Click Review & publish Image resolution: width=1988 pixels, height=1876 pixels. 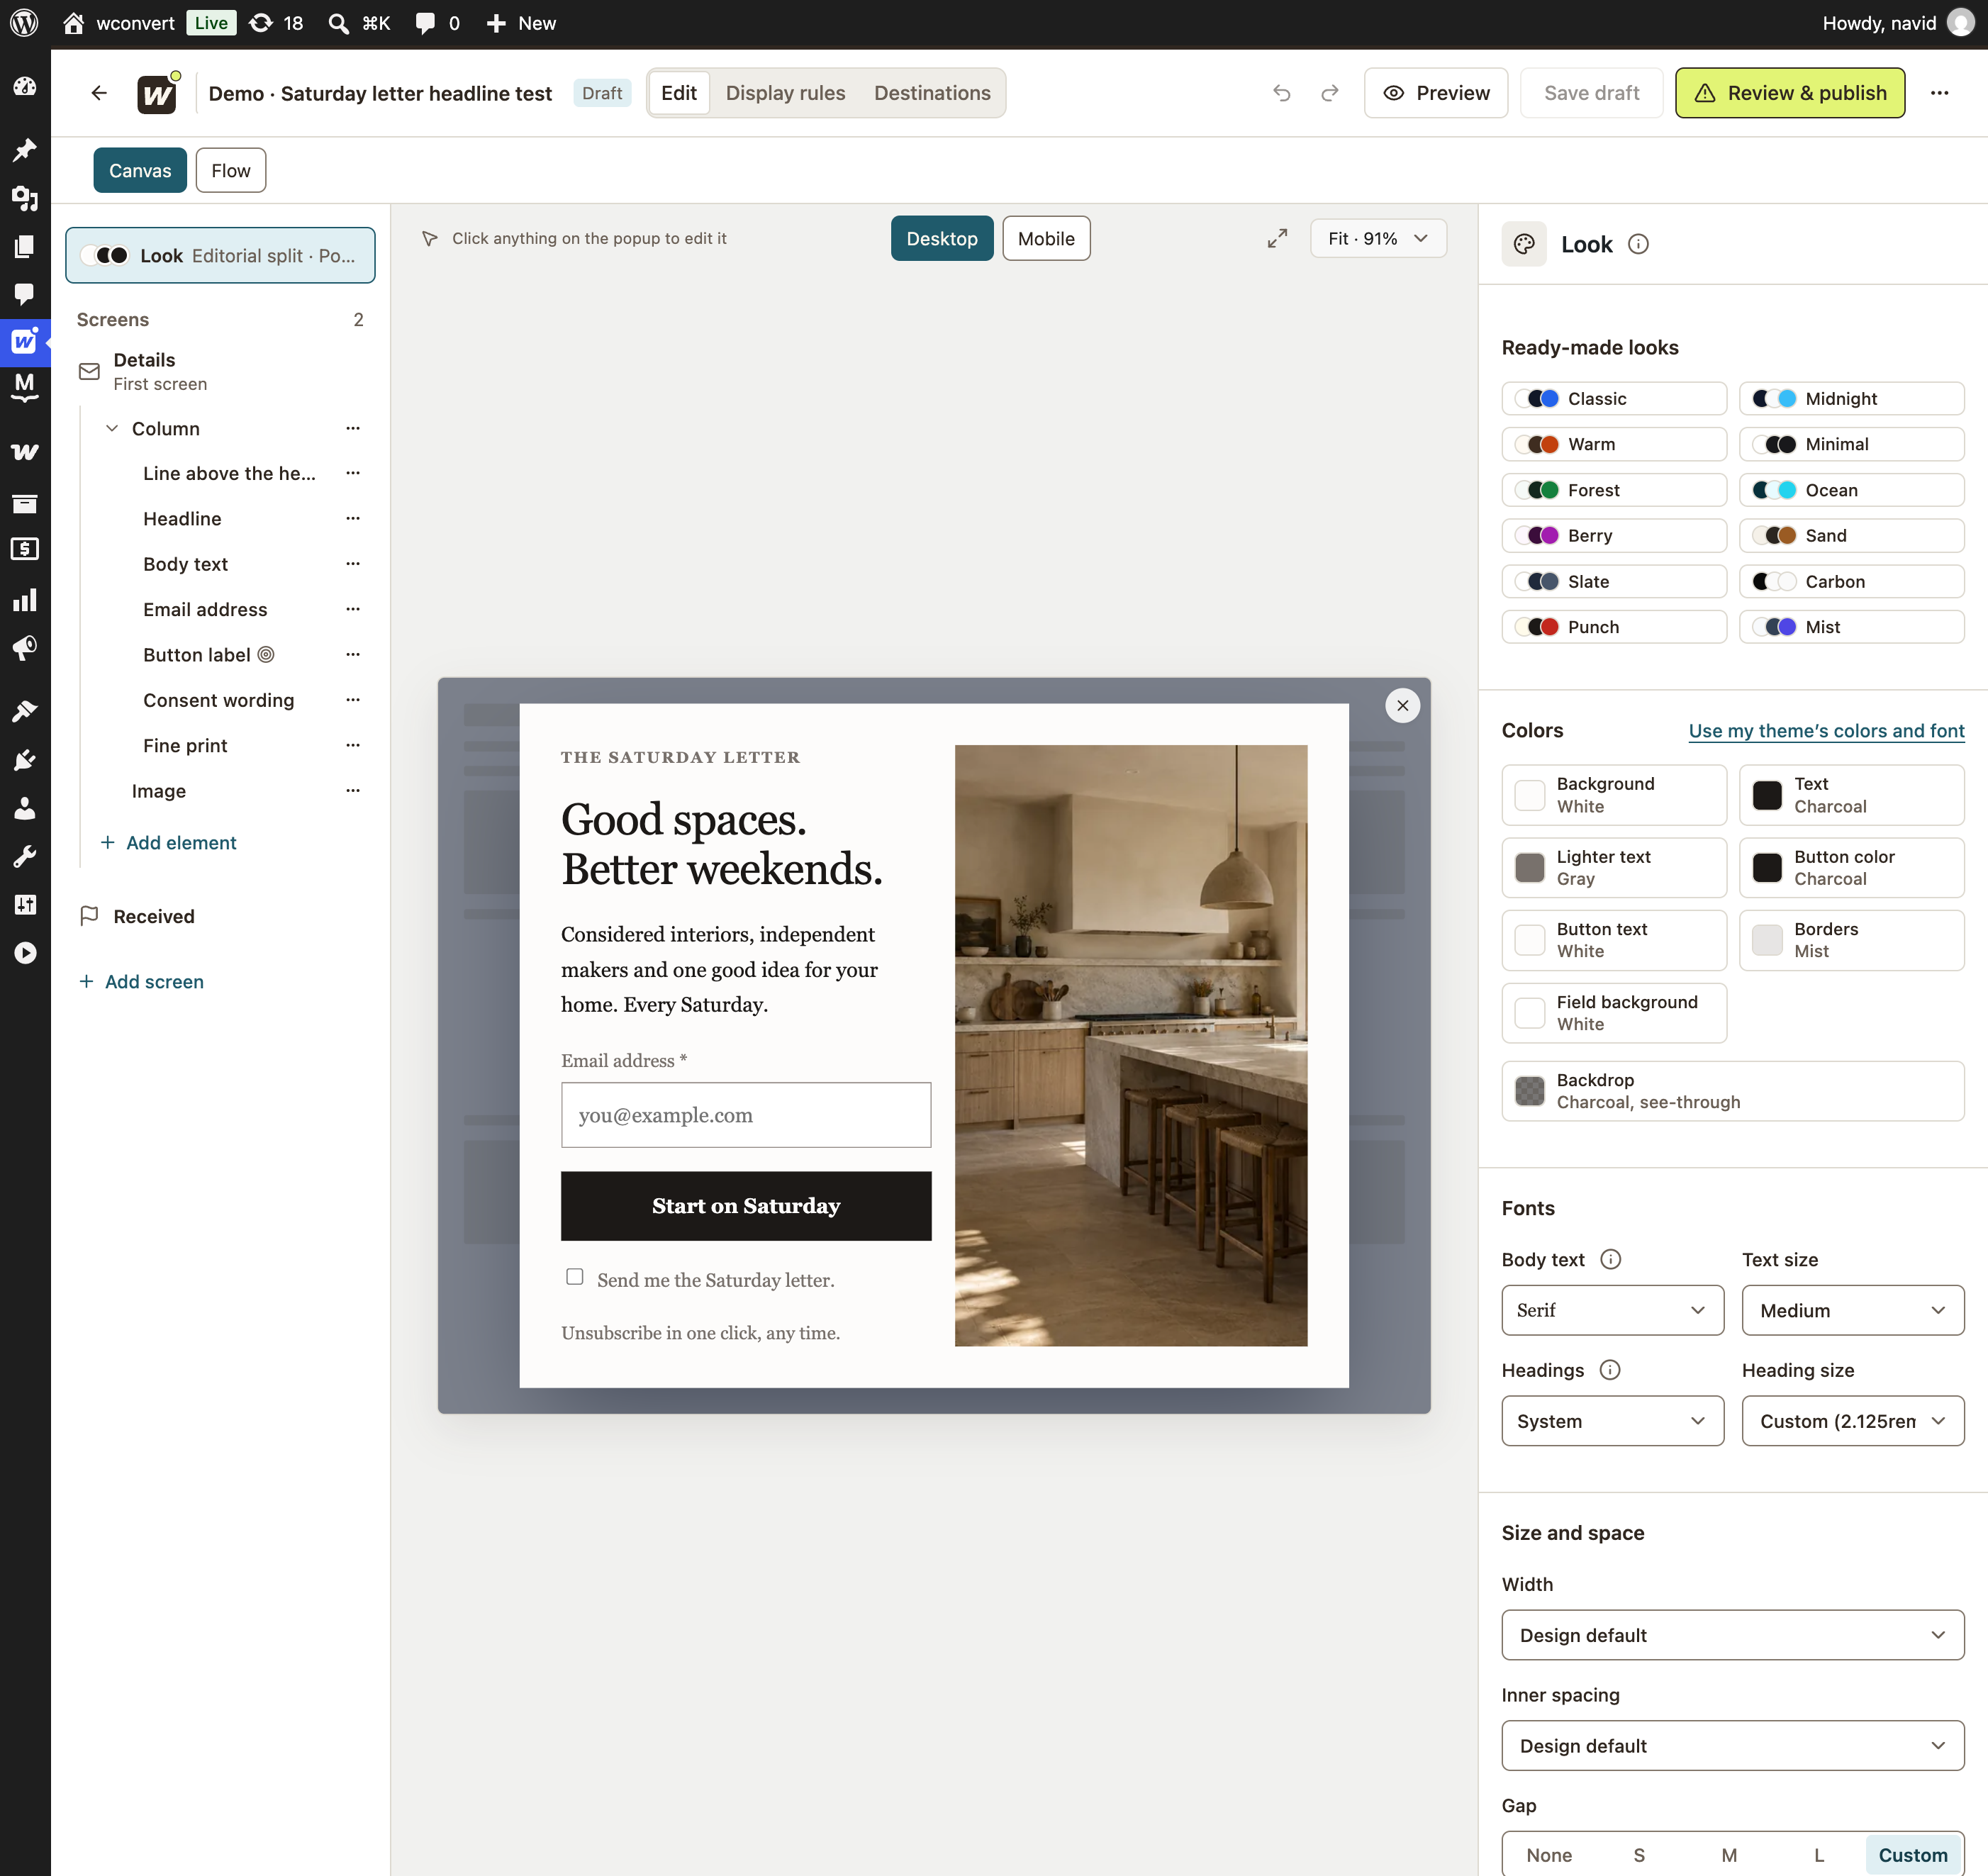(x=1789, y=93)
